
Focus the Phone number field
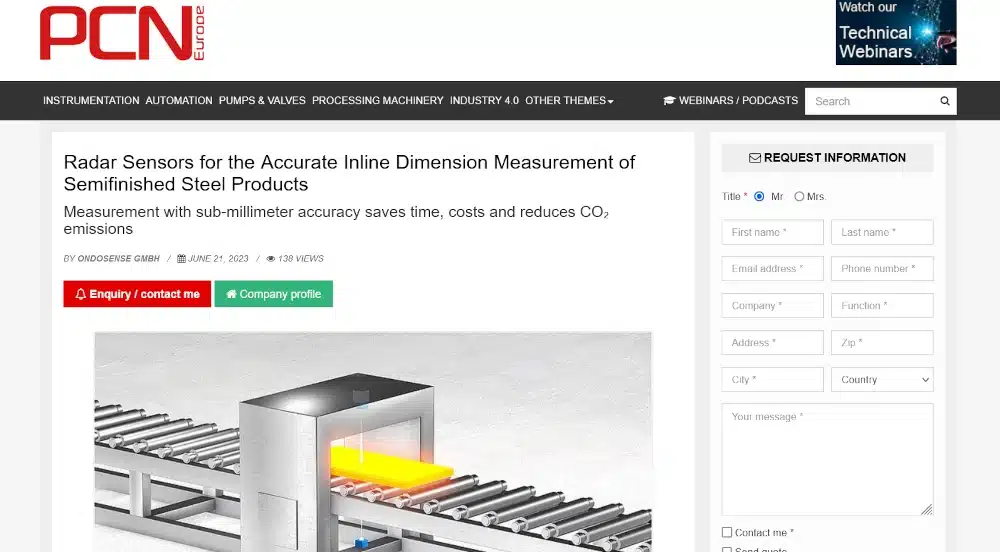882,268
